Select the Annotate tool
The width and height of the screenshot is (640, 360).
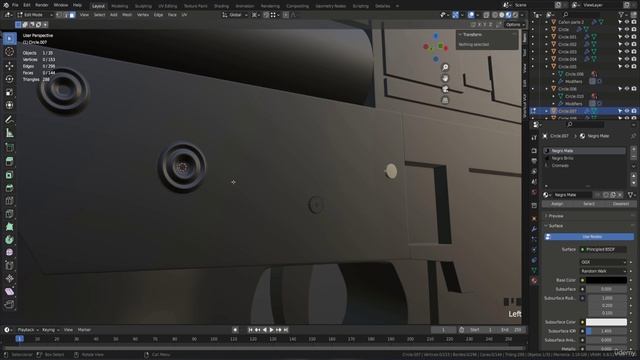tap(9, 119)
